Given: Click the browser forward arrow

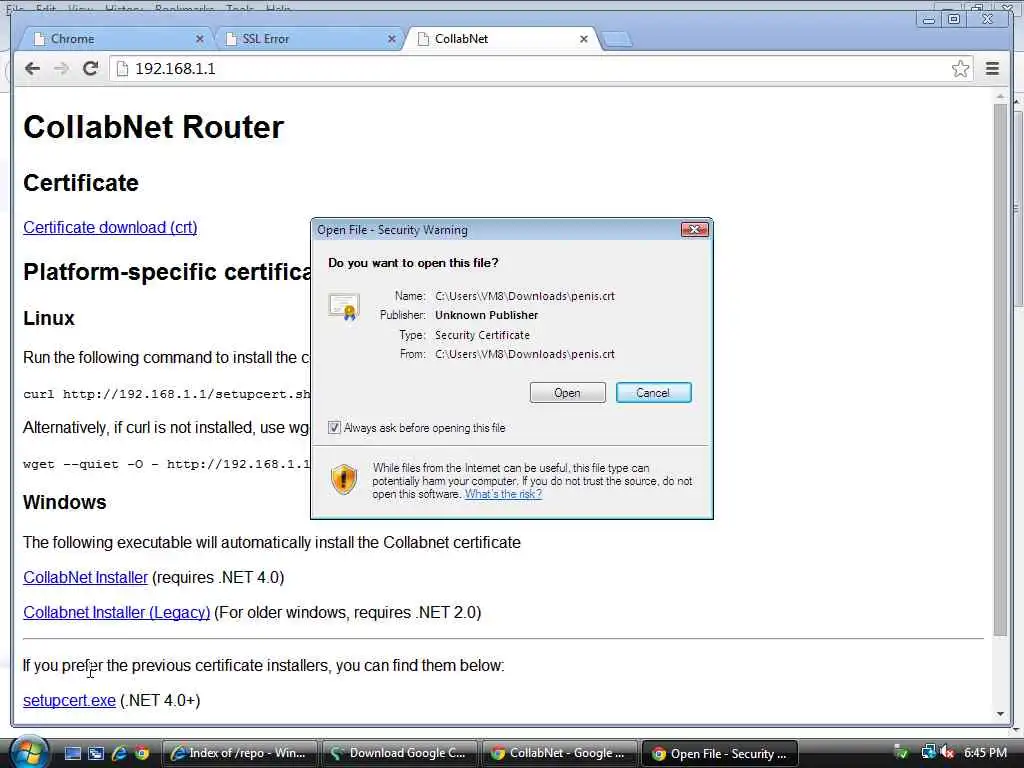Looking at the screenshot, I should pos(61,69).
